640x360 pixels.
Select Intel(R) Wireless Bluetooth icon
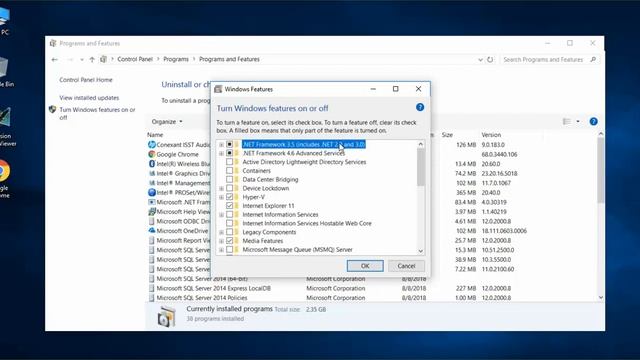point(152,164)
